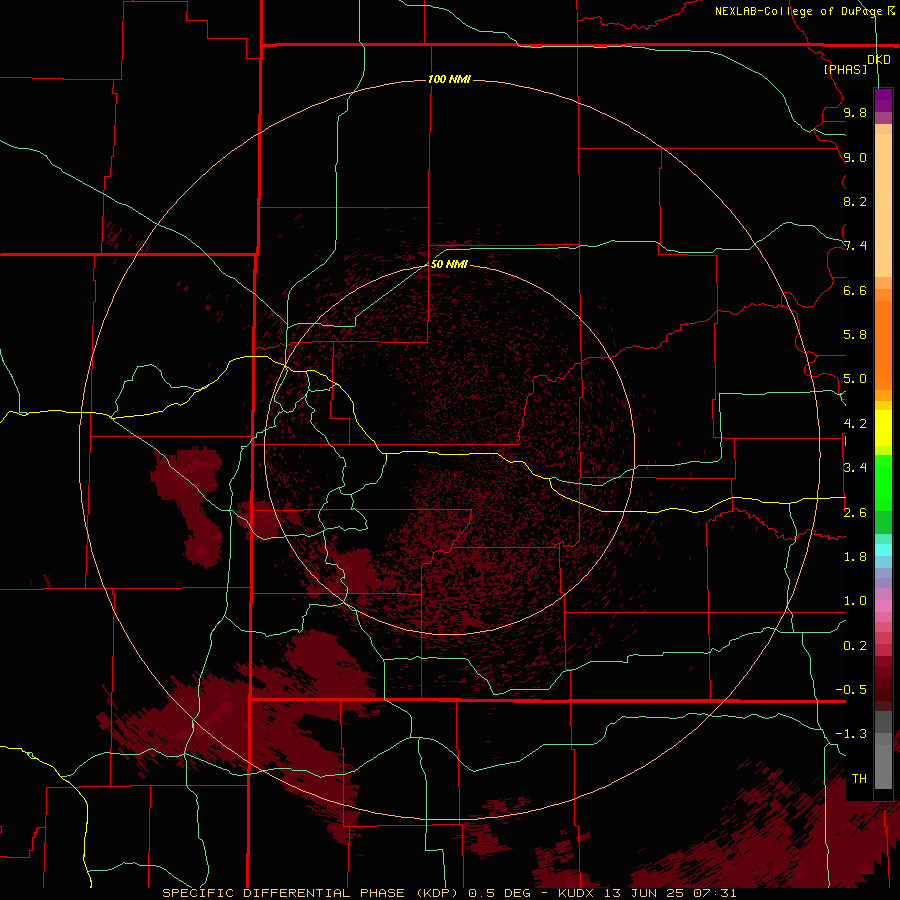This screenshot has height=900, width=900.
Task: Click the 100 NMI range ring label
Action: [x=449, y=79]
